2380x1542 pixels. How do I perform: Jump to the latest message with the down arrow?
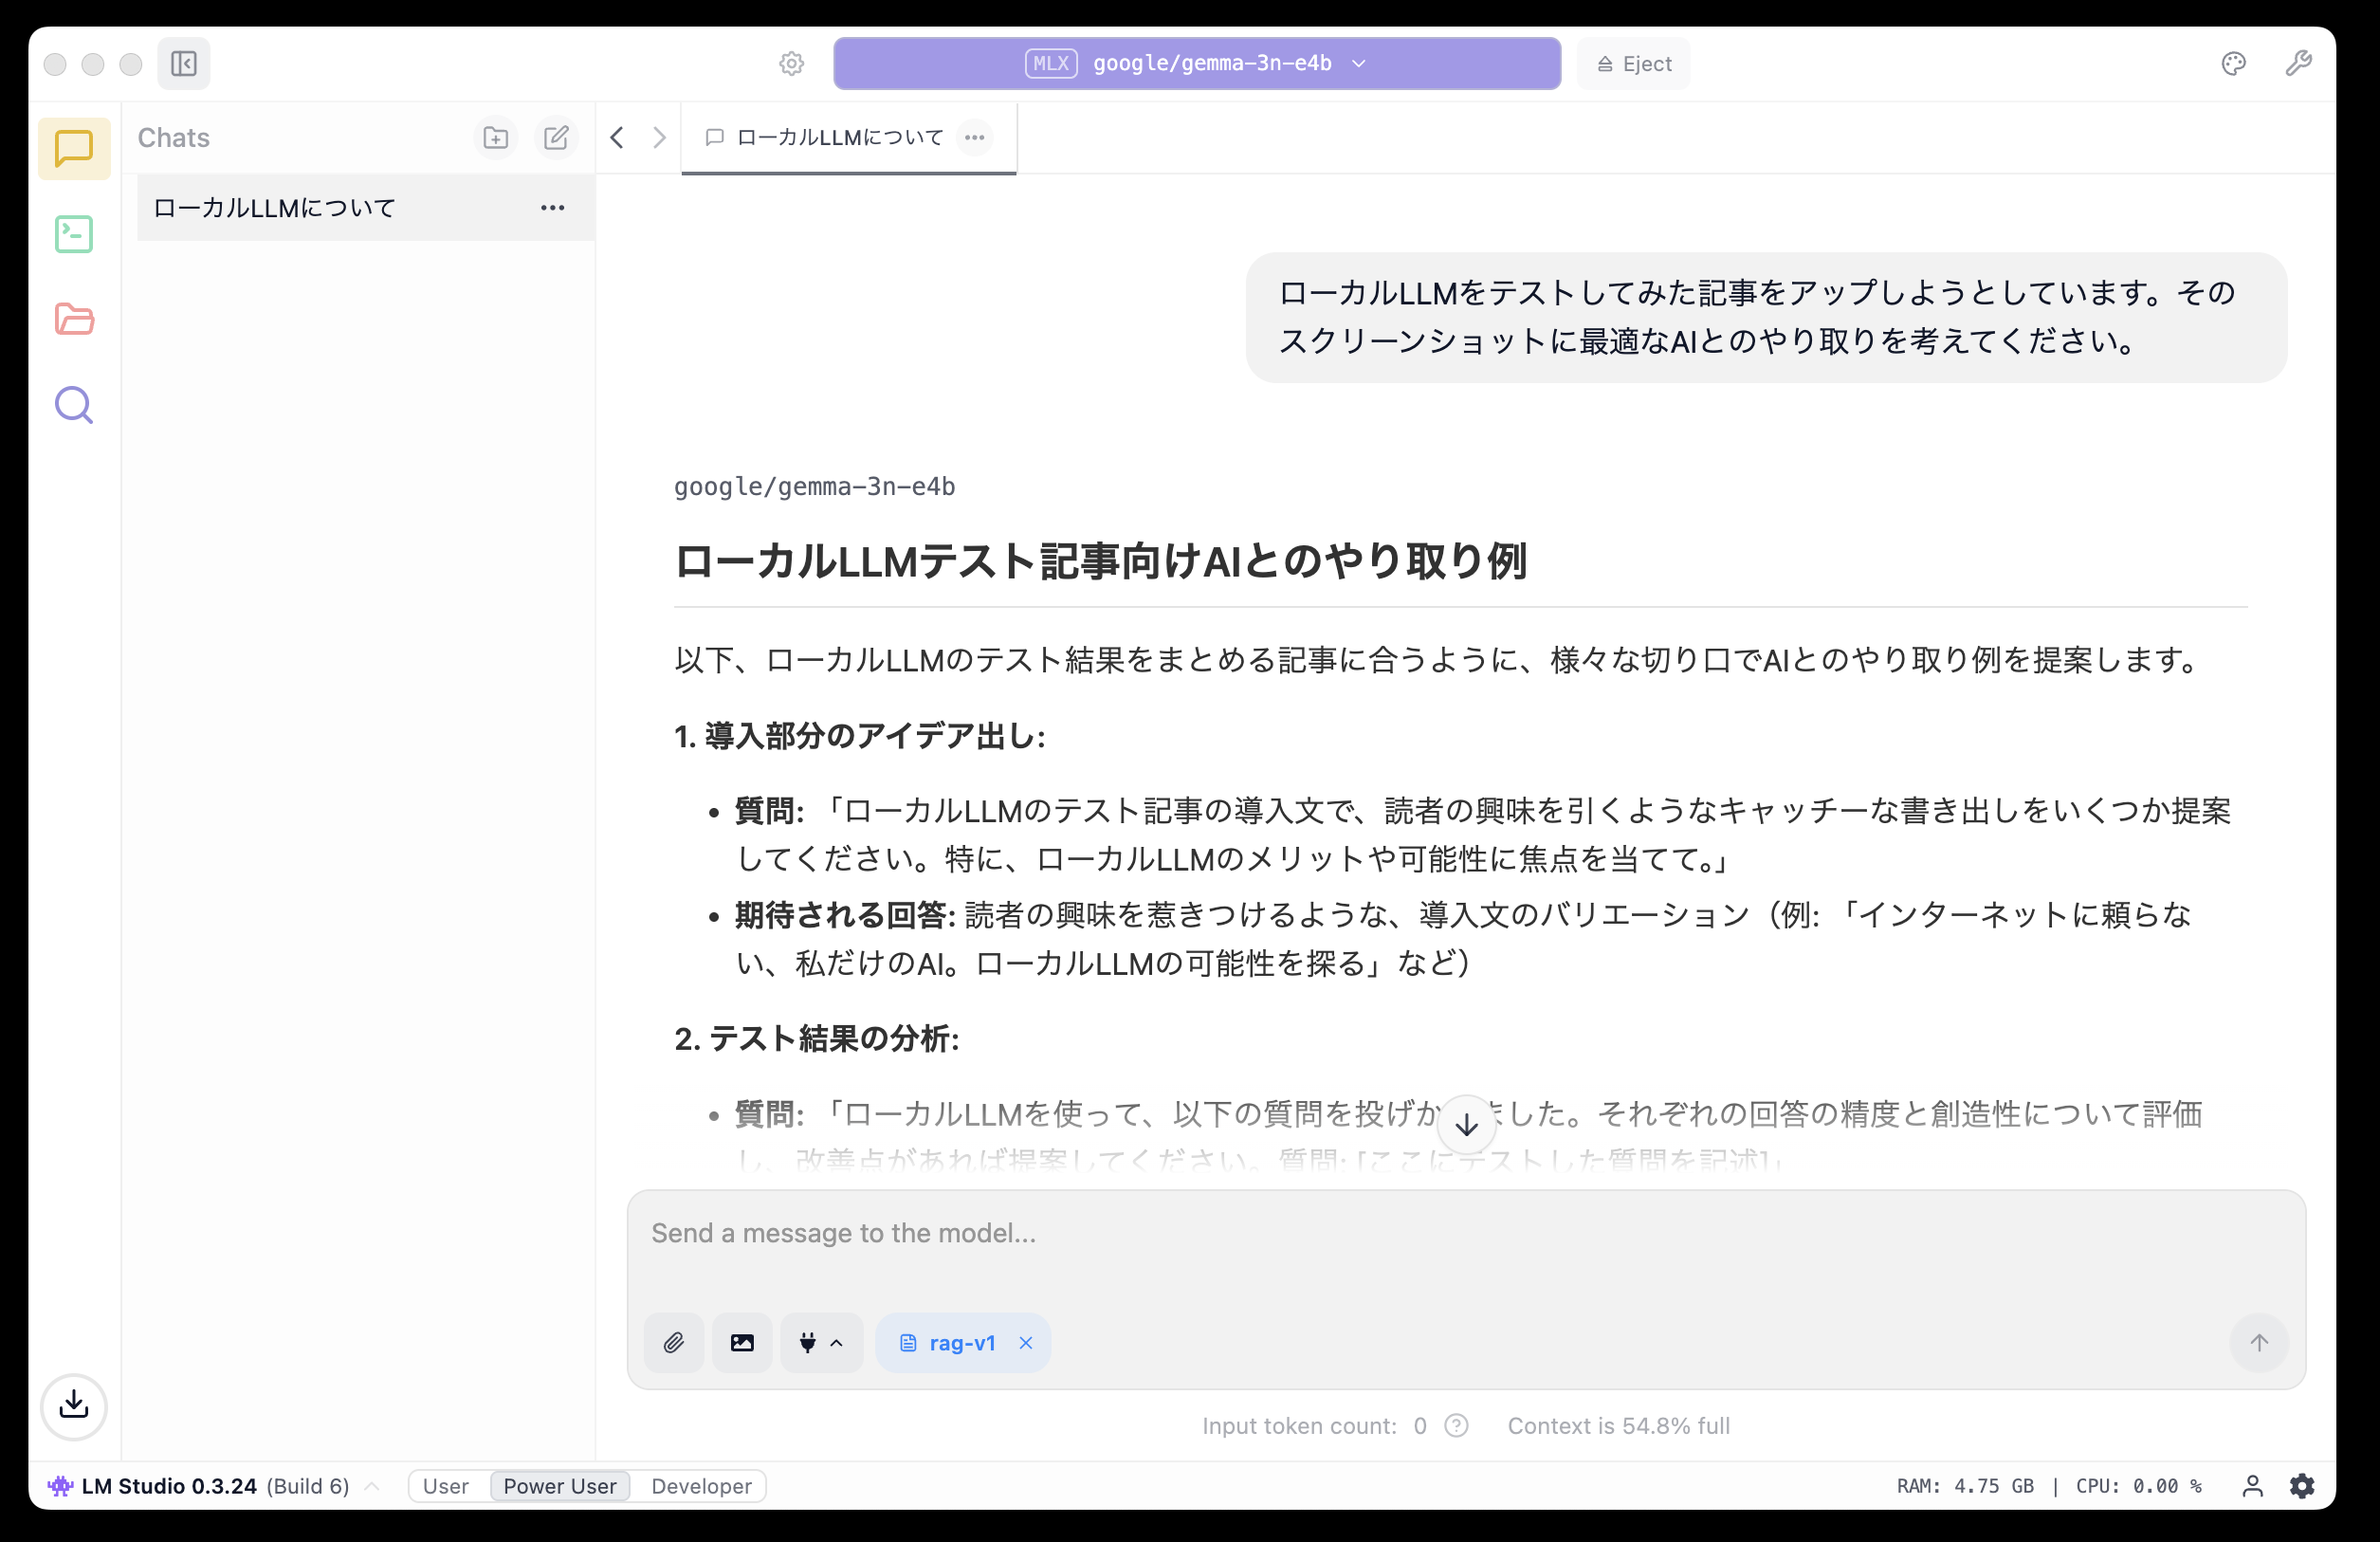(1466, 1125)
